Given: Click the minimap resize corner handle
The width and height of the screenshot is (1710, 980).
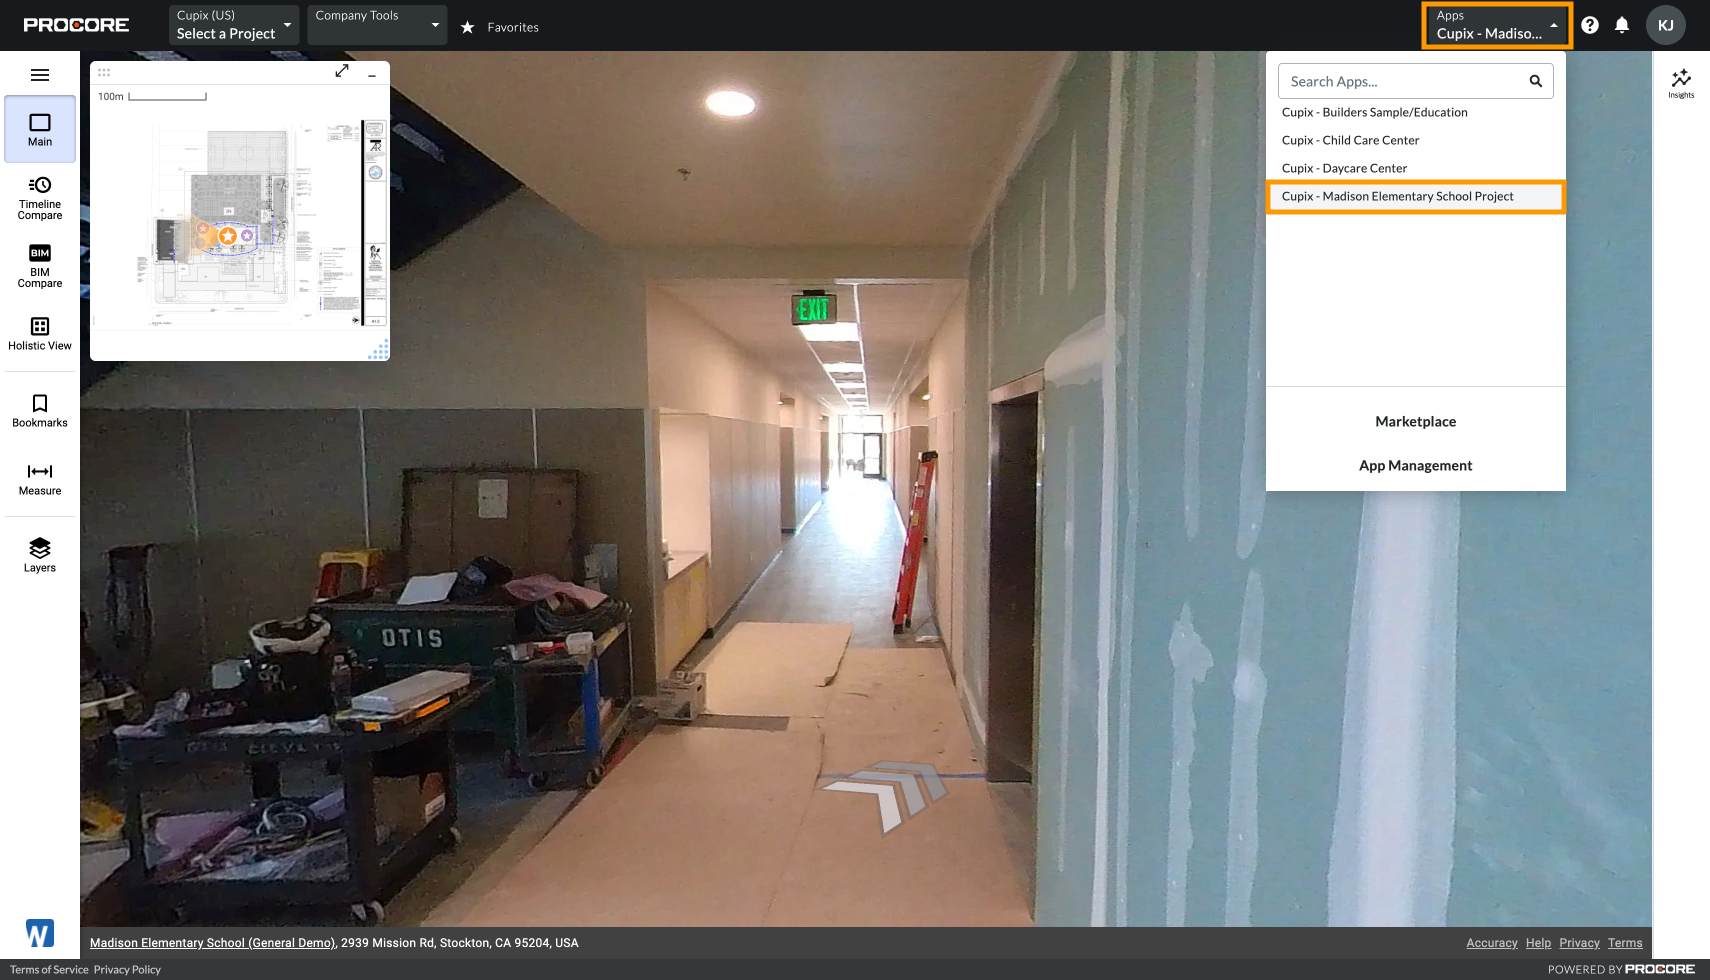Looking at the screenshot, I should 379,350.
